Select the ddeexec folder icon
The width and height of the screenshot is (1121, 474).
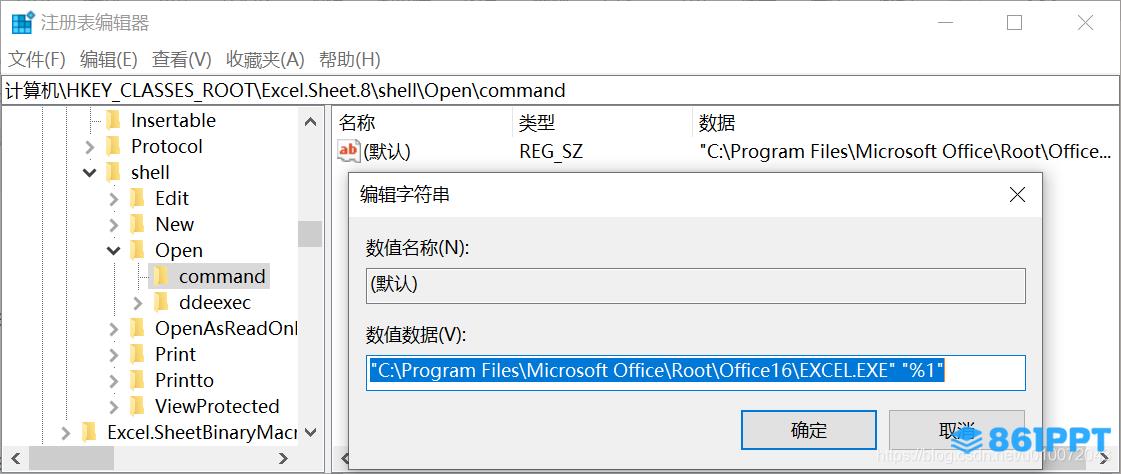161,302
